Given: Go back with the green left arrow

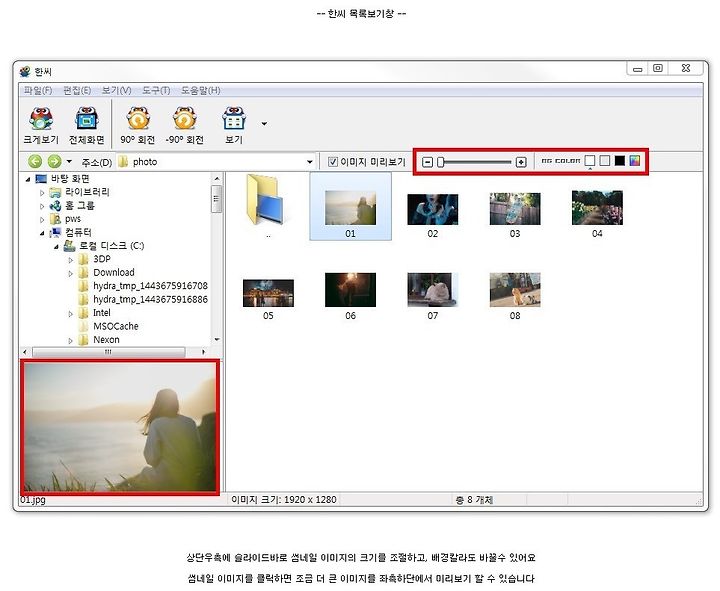Looking at the screenshot, I should 35,161.
